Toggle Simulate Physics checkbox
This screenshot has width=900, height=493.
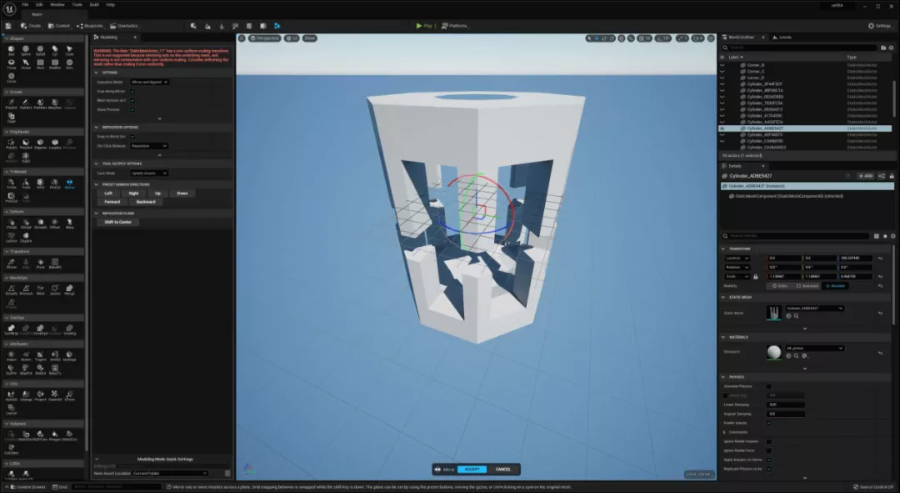coord(769,386)
